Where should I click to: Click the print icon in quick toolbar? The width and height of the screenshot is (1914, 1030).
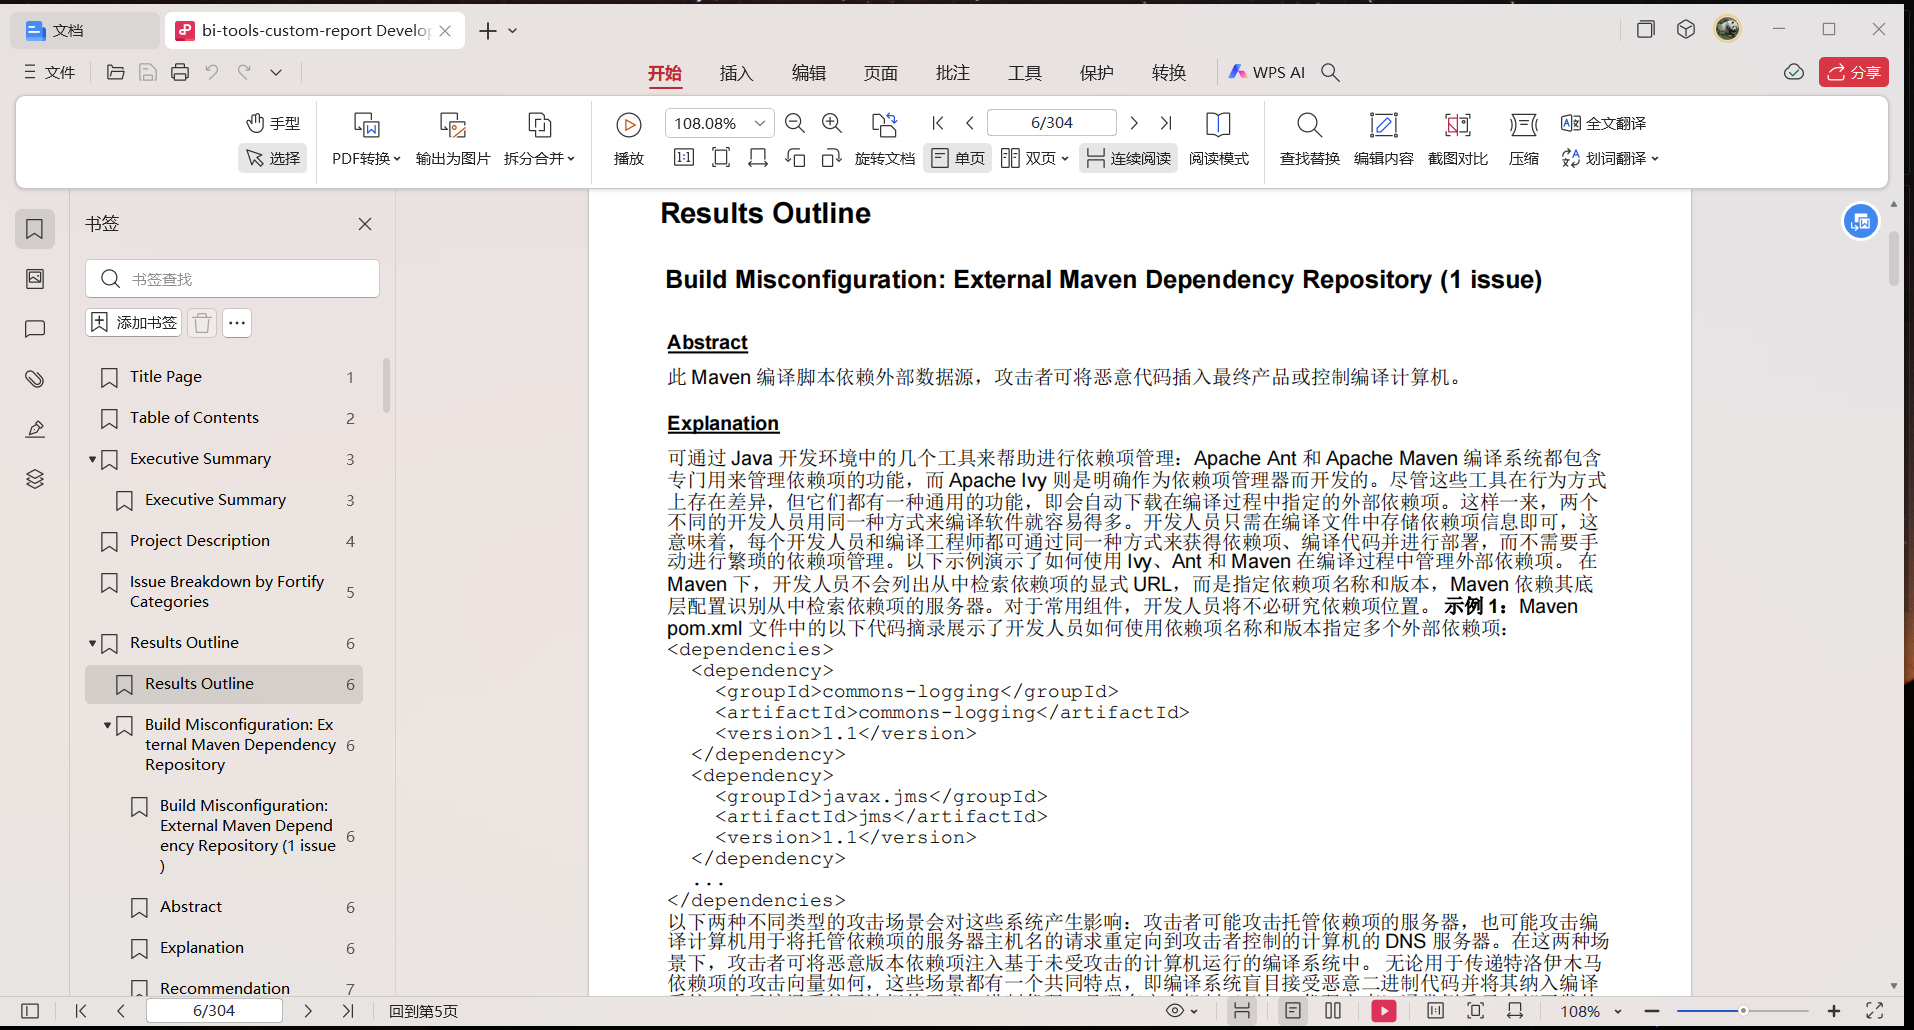pyautogui.click(x=180, y=72)
